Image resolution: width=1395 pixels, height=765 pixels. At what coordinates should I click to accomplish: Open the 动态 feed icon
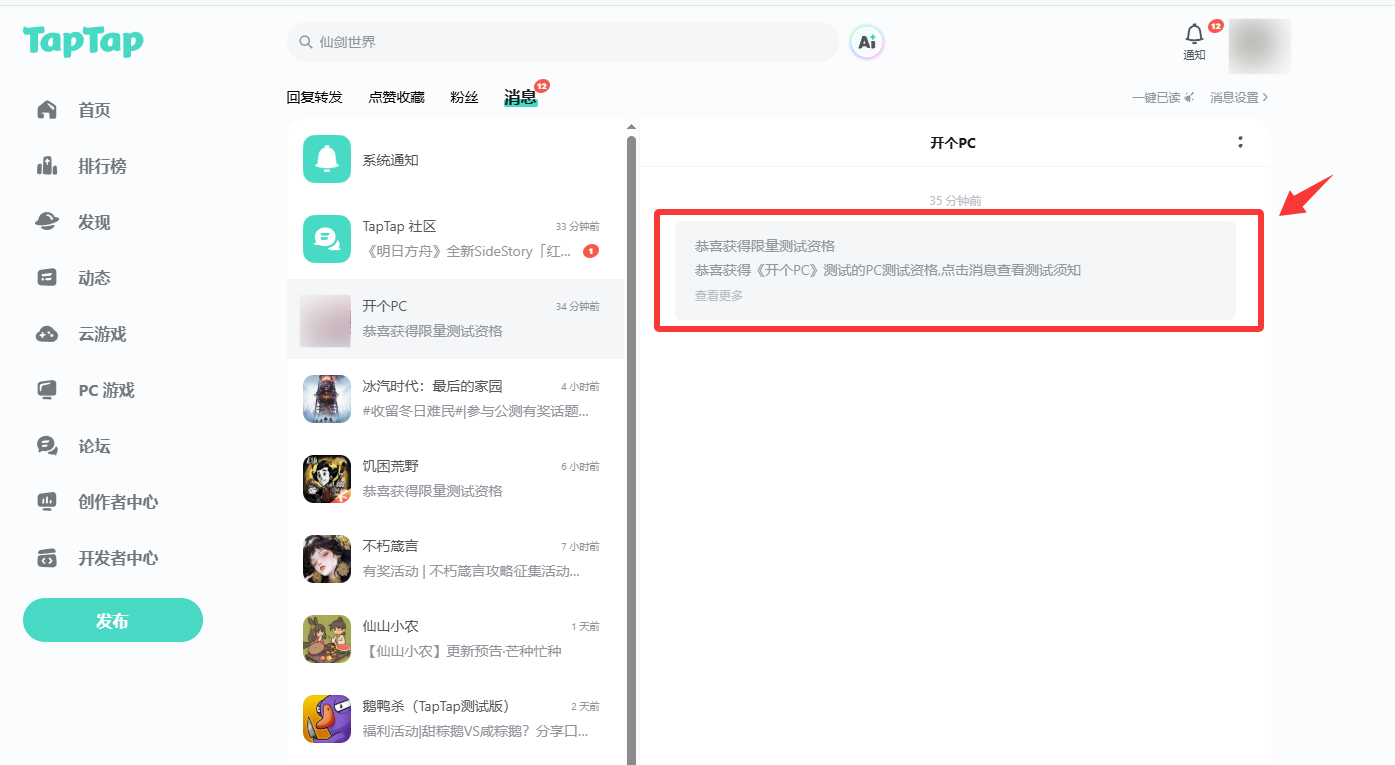coord(47,278)
